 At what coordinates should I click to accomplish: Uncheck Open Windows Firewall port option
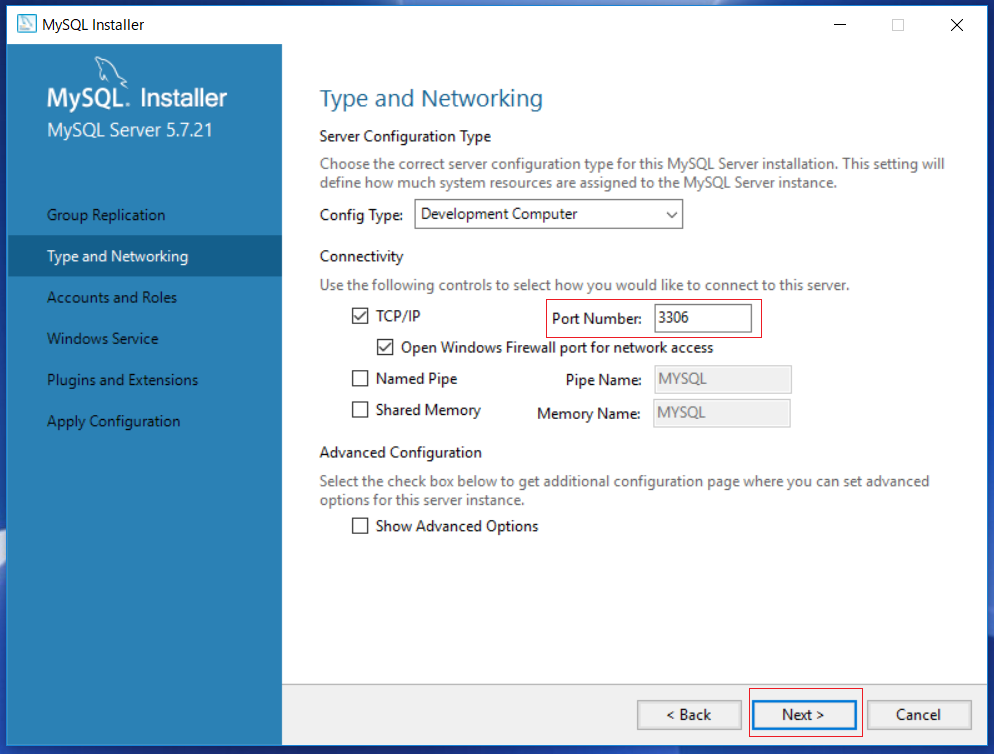pyautogui.click(x=385, y=348)
